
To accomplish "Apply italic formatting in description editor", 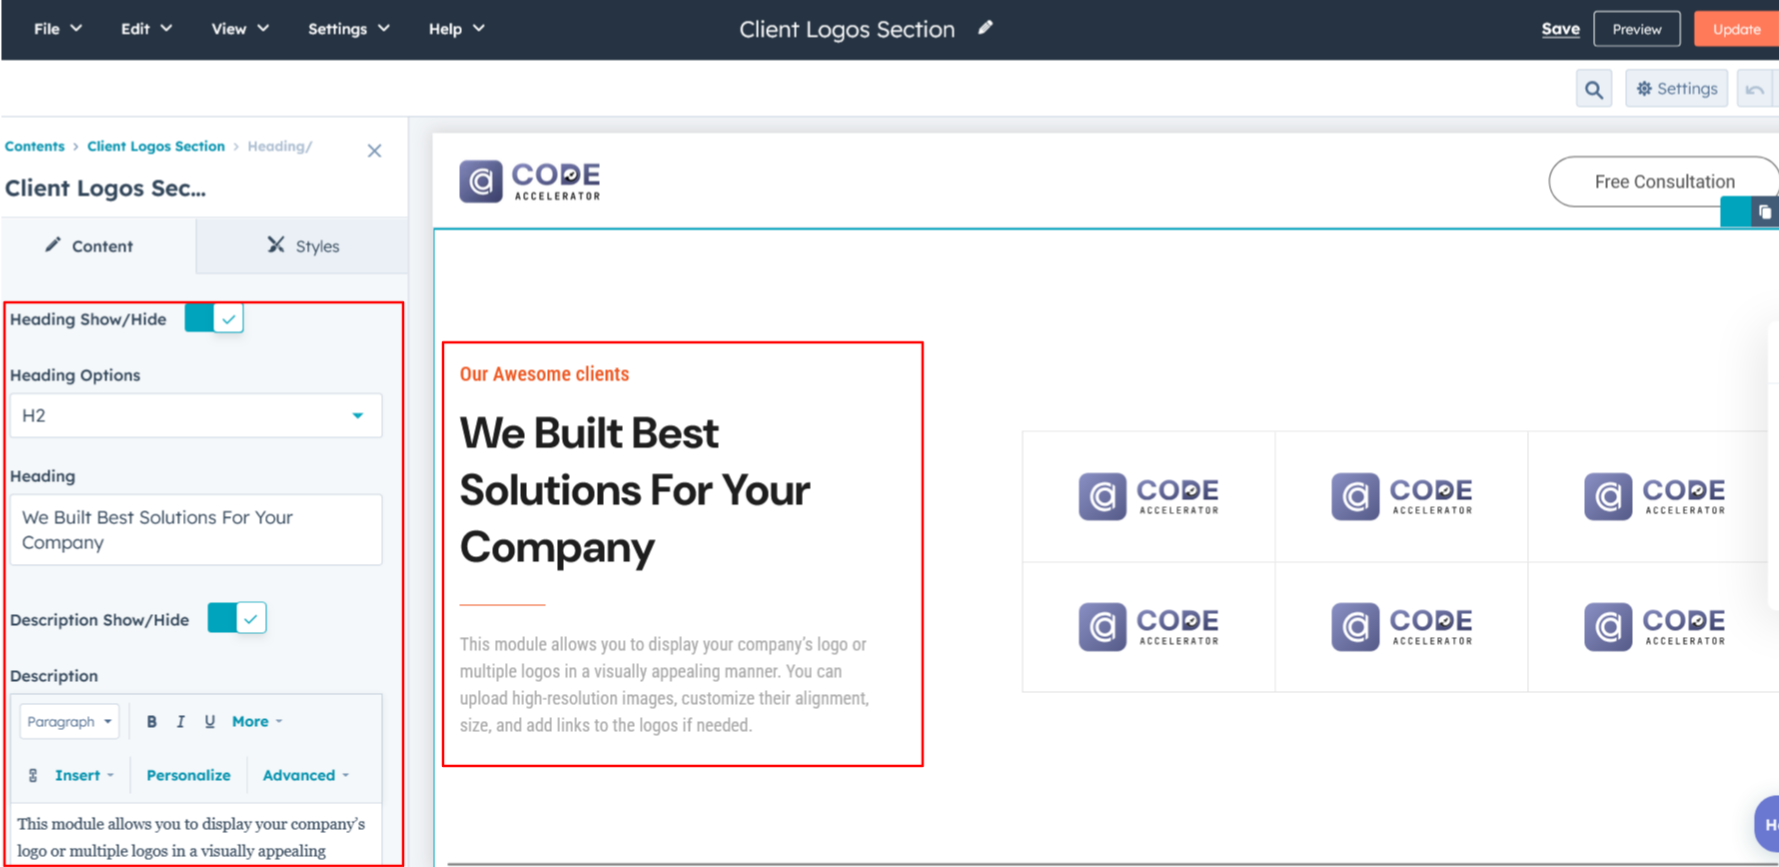I will point(181,721).
